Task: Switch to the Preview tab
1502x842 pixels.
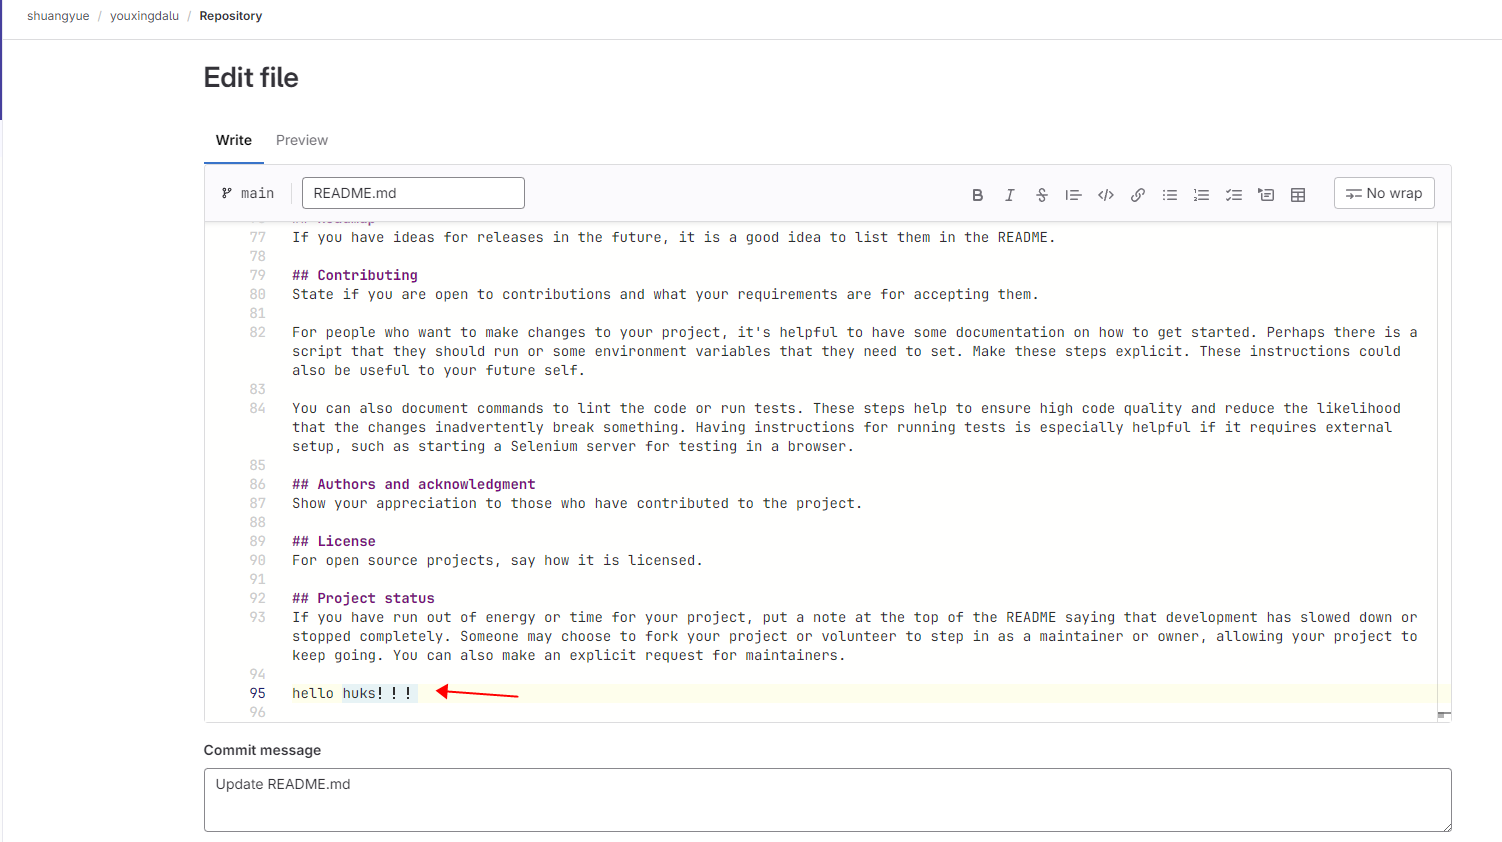Action: [x=302, y=140]
